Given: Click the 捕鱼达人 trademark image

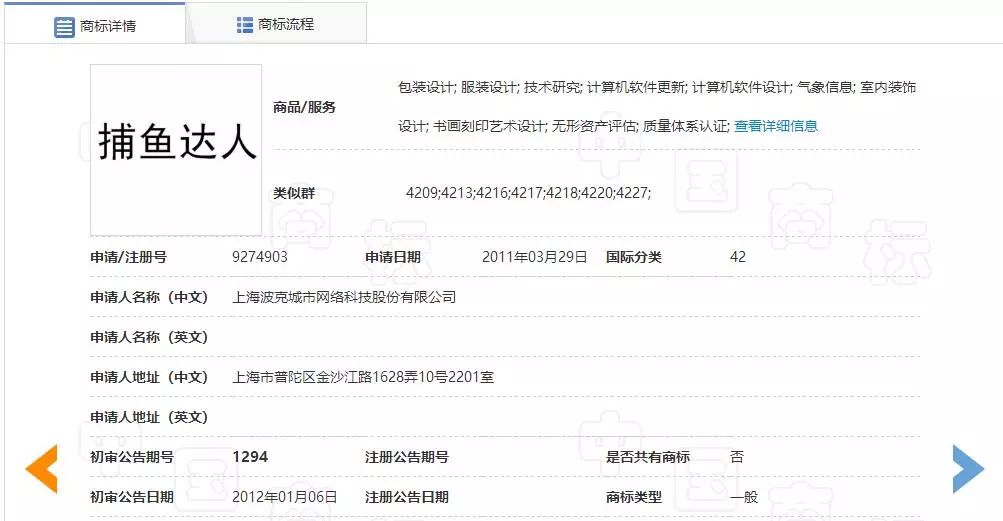Looking at the screenshot, I should point(176,150).
